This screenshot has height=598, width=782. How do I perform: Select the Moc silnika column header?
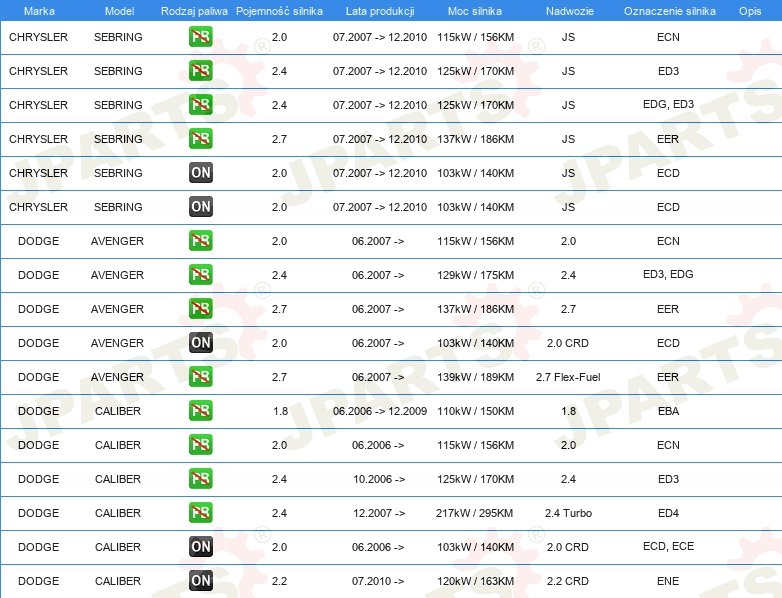(475, 10)
